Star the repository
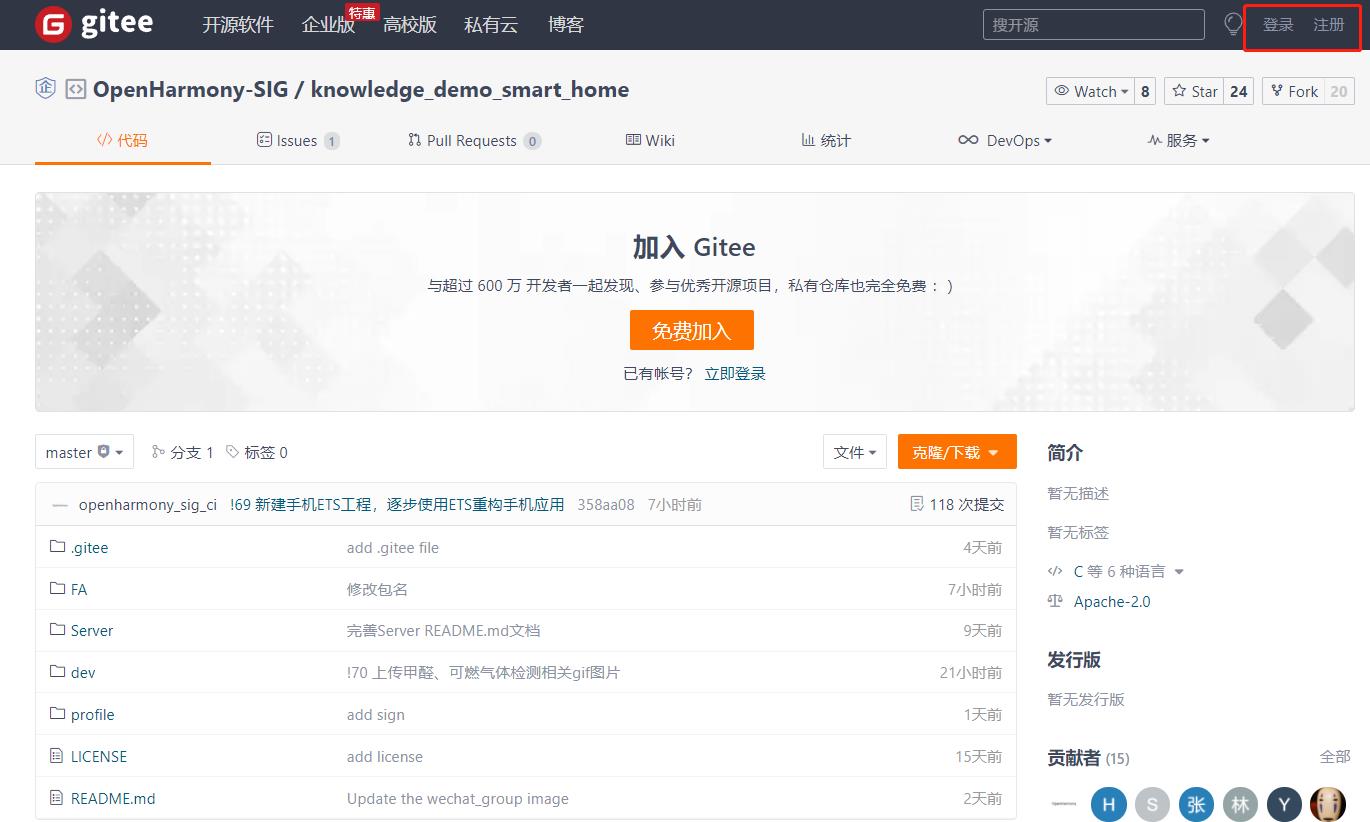1370x822 pixels. coord(1193,91)
